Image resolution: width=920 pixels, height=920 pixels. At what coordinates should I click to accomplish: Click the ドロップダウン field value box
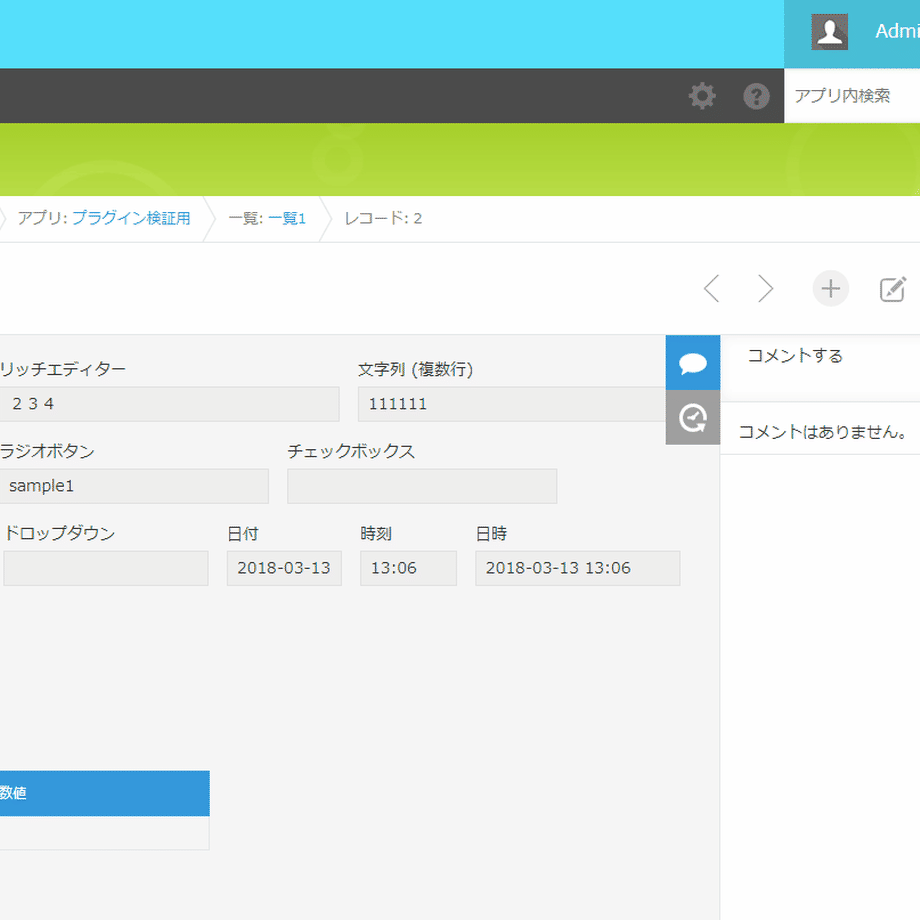106,568
